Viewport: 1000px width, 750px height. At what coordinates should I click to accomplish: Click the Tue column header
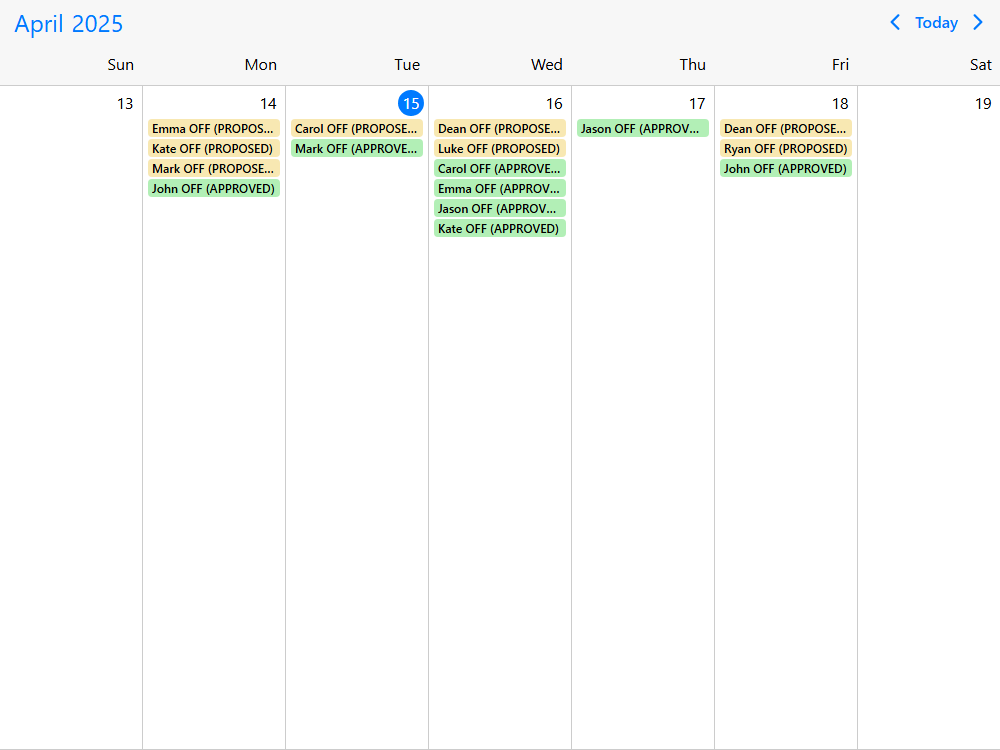tap(407, 64)
